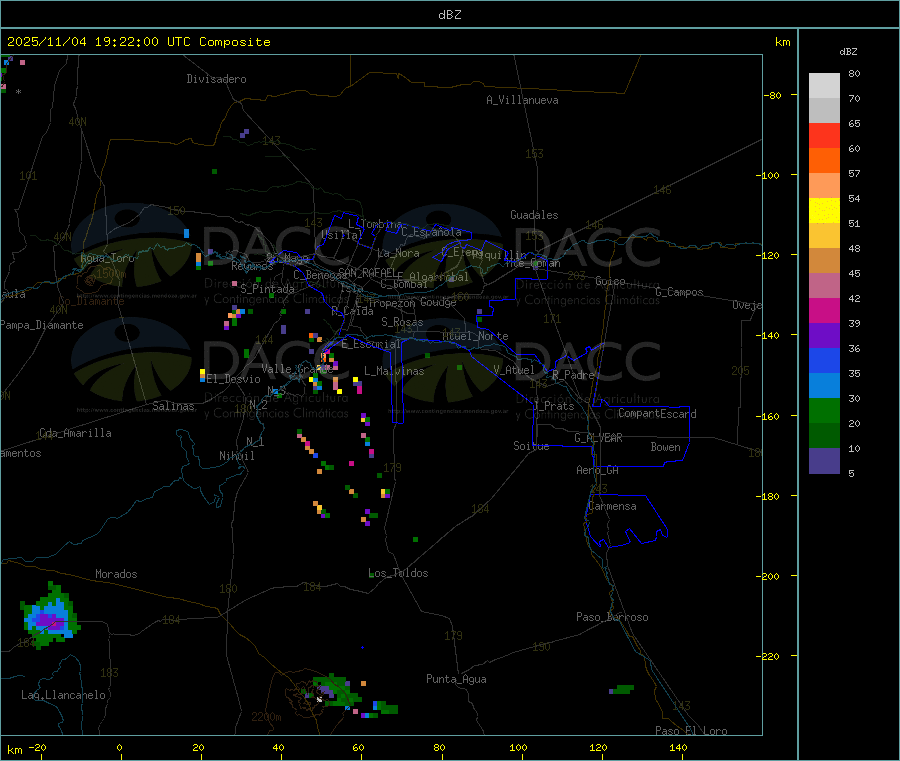Viewport: 900px width, 761px height.
Task: Click the Guadales map label
Action: (534, 215)
